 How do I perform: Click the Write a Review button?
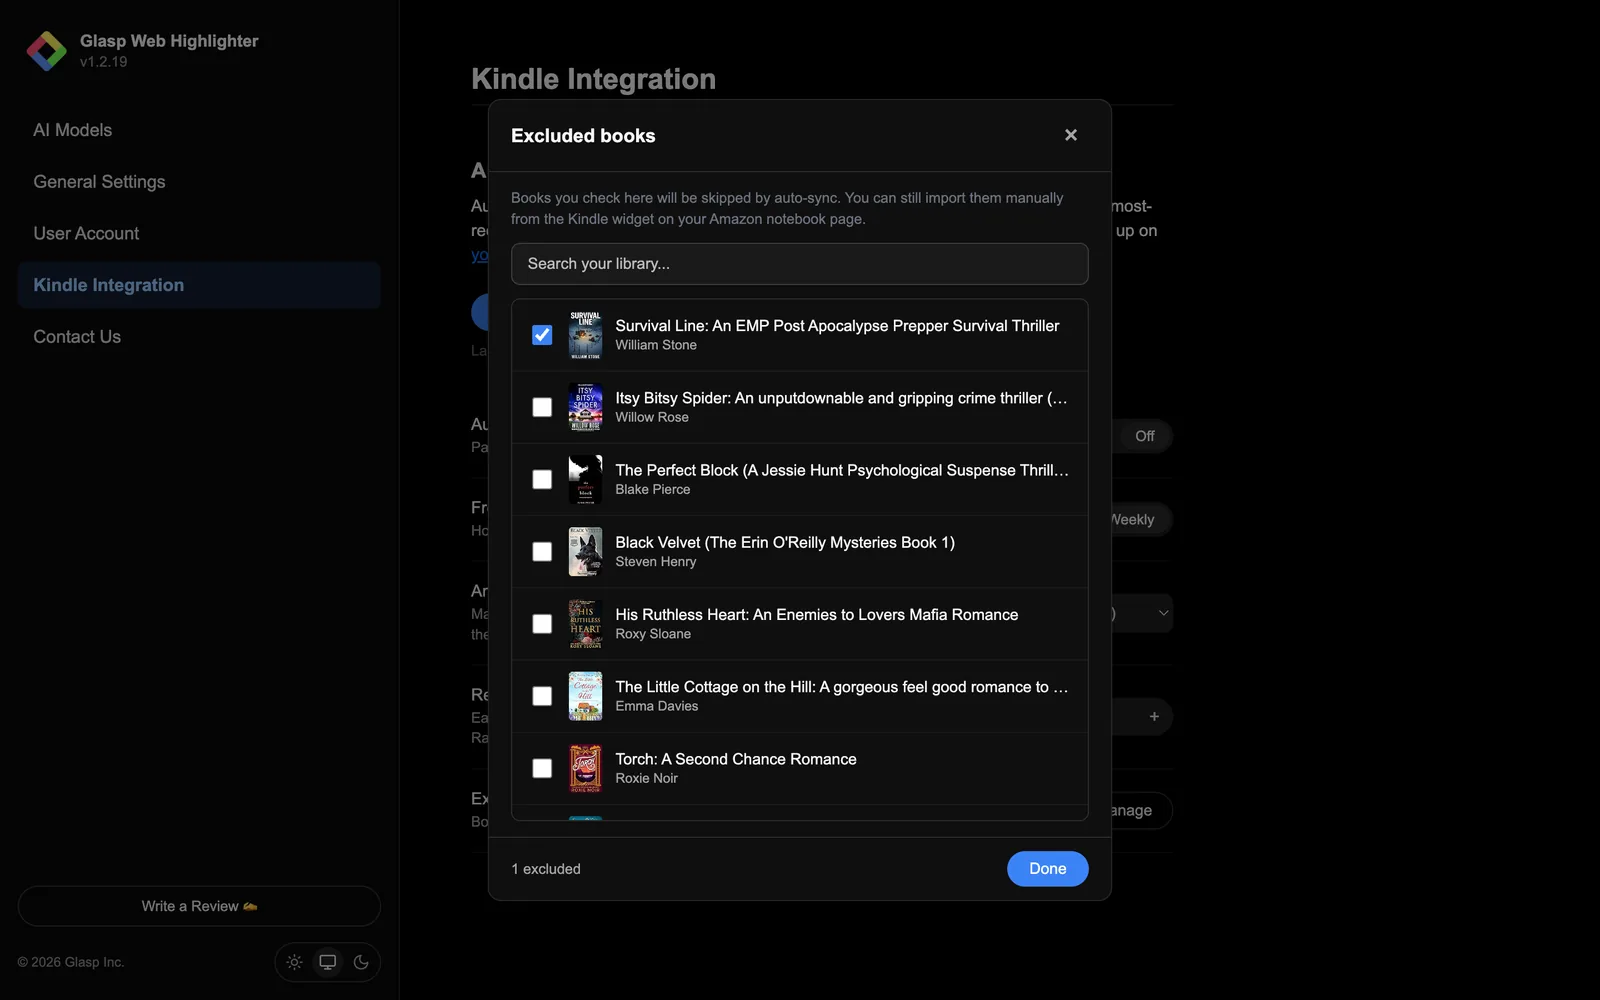[199, 906]
